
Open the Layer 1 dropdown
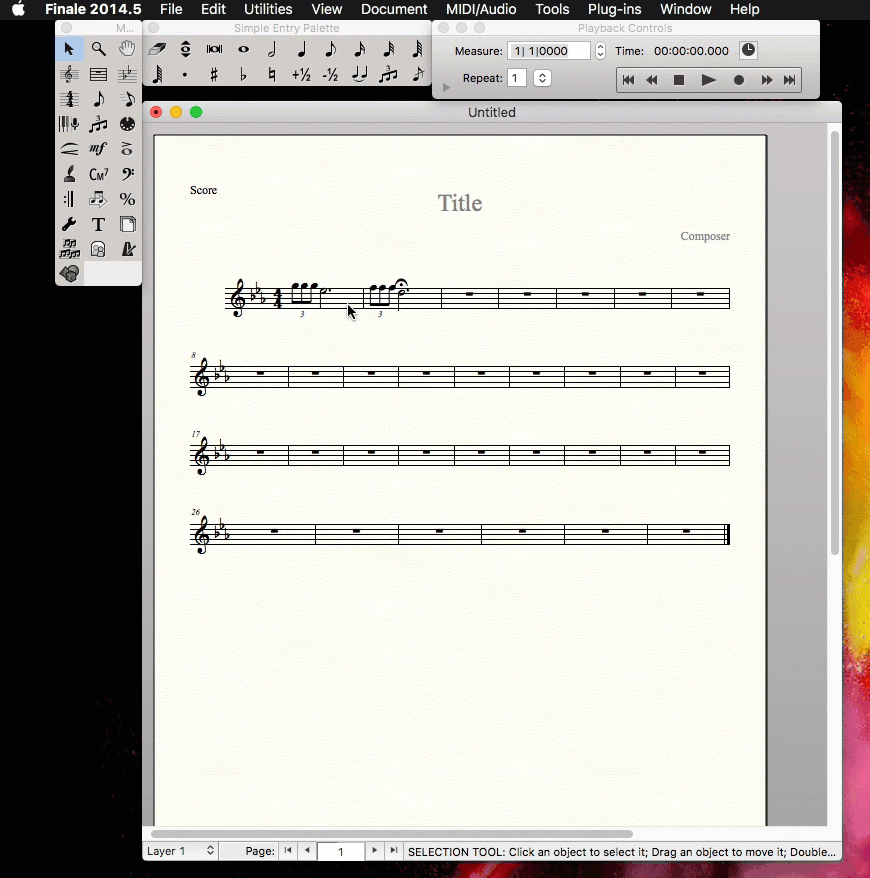coord(181,851)
